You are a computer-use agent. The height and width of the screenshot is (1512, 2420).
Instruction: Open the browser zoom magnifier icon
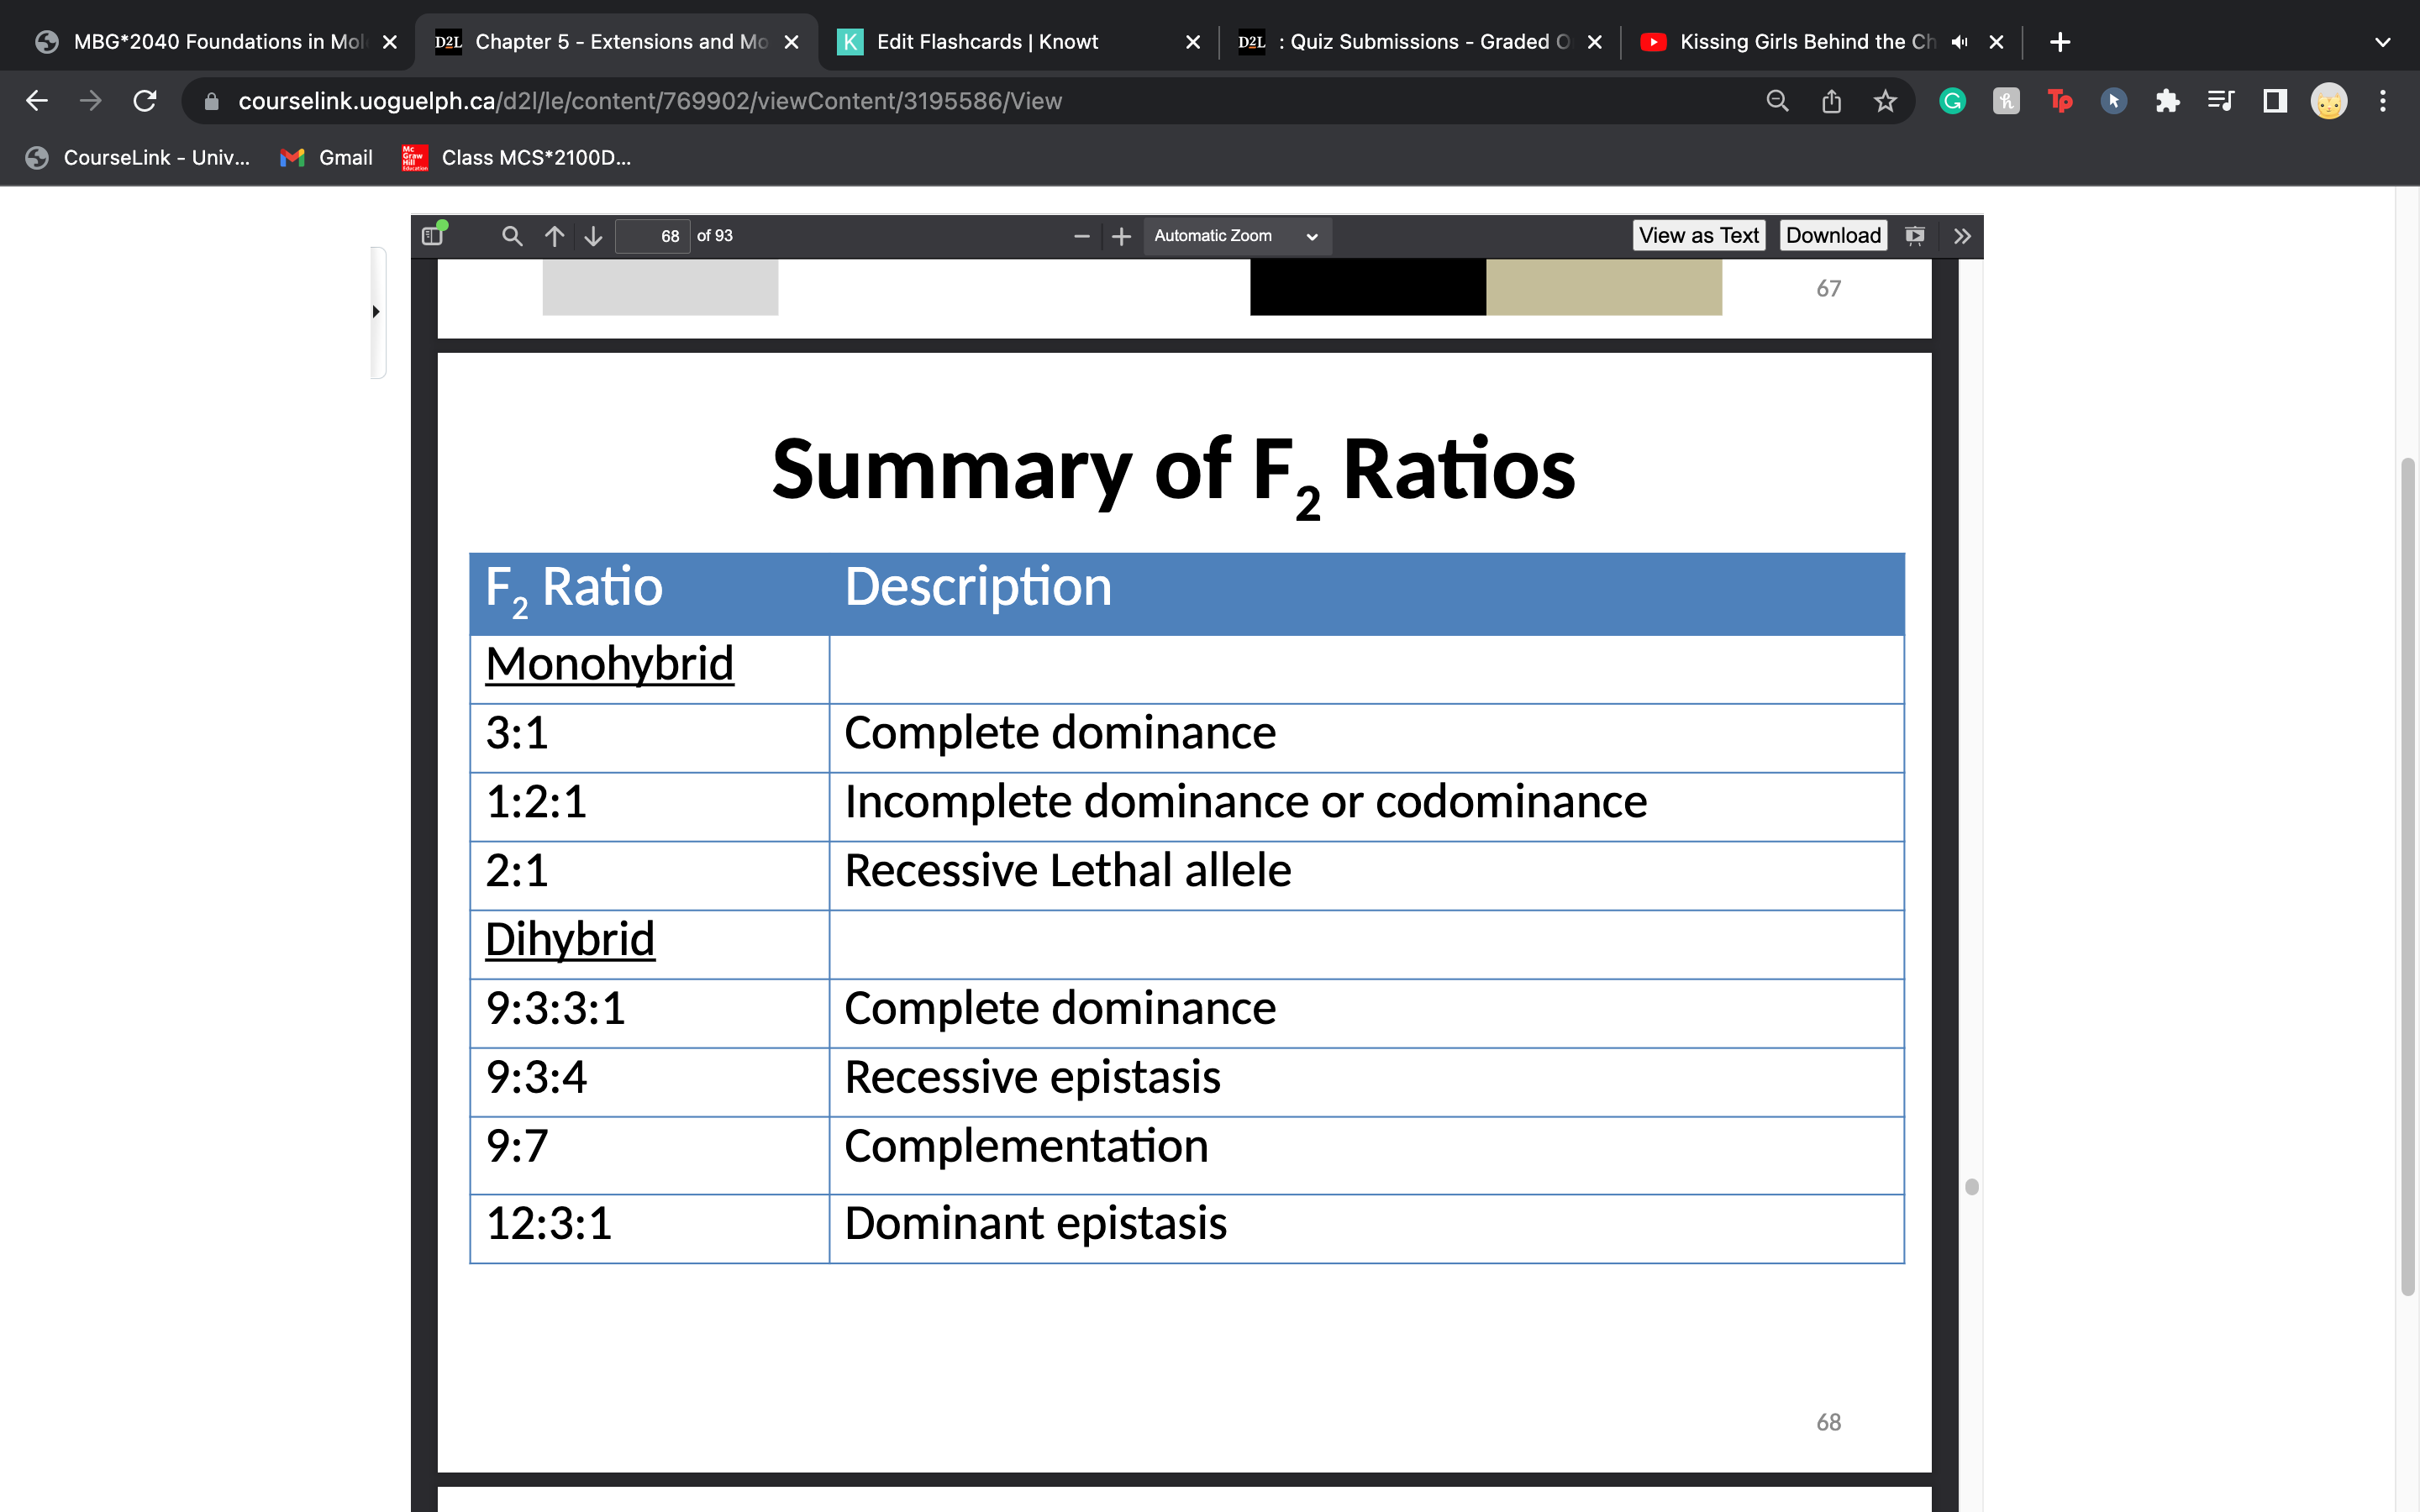point(1777,101)
